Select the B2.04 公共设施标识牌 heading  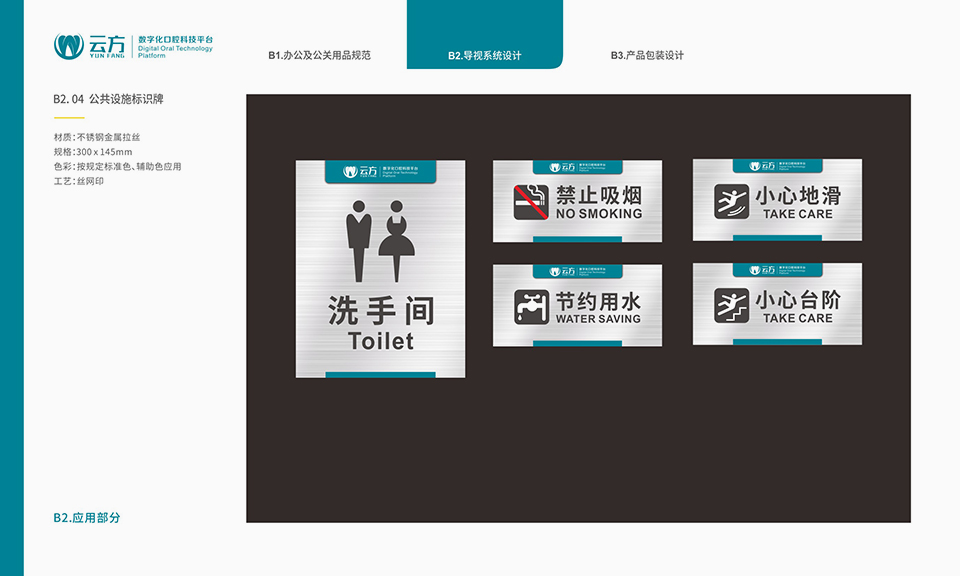click(108, 99)
